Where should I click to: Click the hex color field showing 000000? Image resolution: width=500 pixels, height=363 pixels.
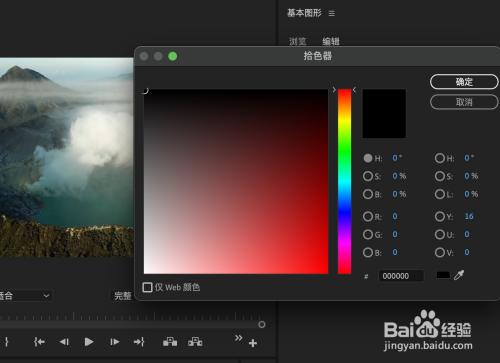coord(401,276)
